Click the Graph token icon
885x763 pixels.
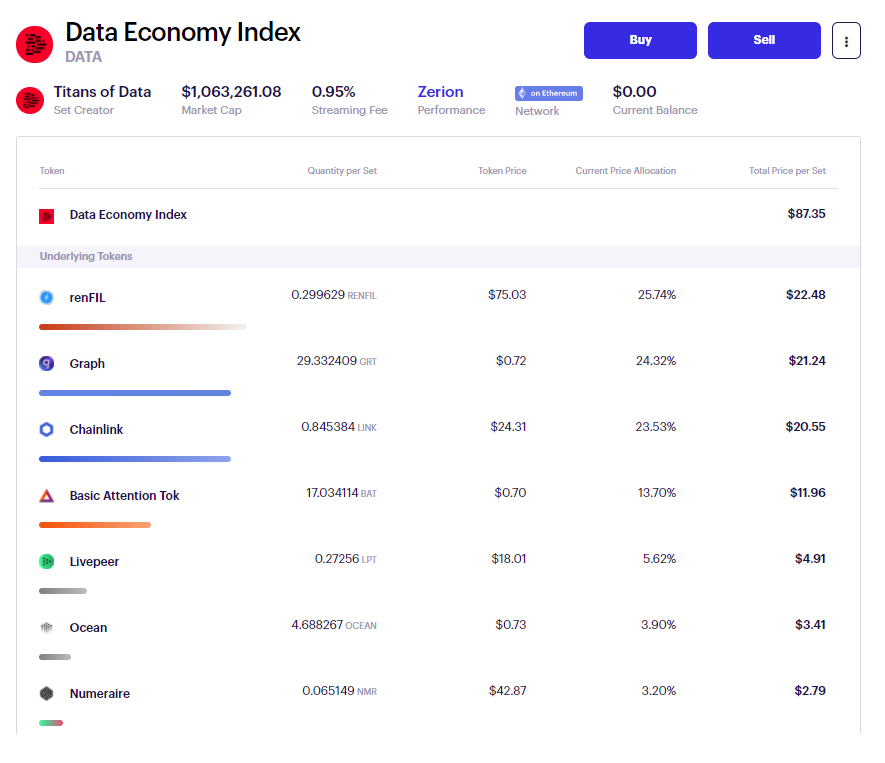point(46,364)
